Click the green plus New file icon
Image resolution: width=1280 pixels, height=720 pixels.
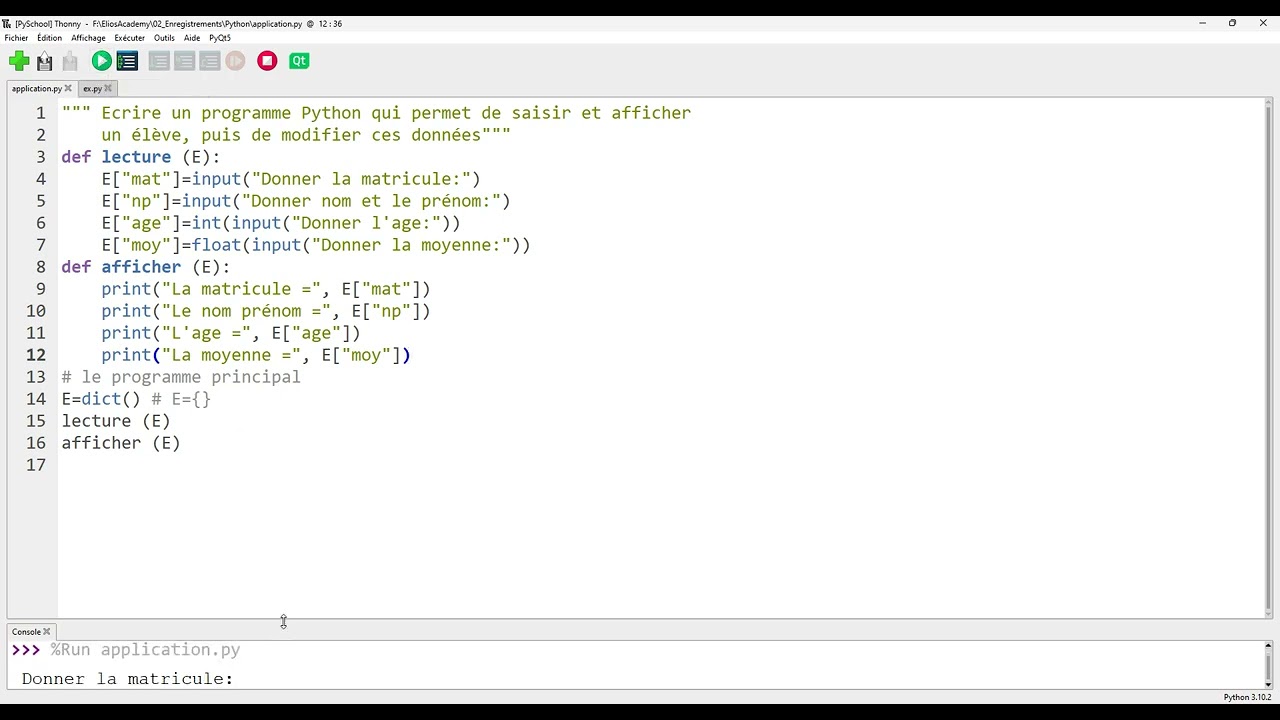pos(19,61)
